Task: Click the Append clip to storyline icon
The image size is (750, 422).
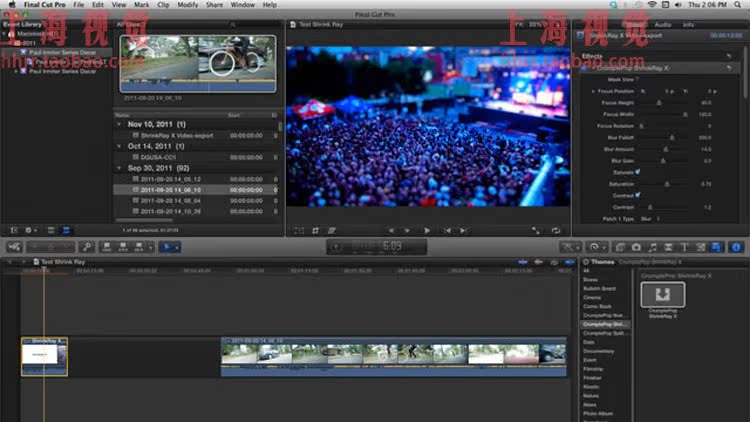Action: (x=139, y=247)
